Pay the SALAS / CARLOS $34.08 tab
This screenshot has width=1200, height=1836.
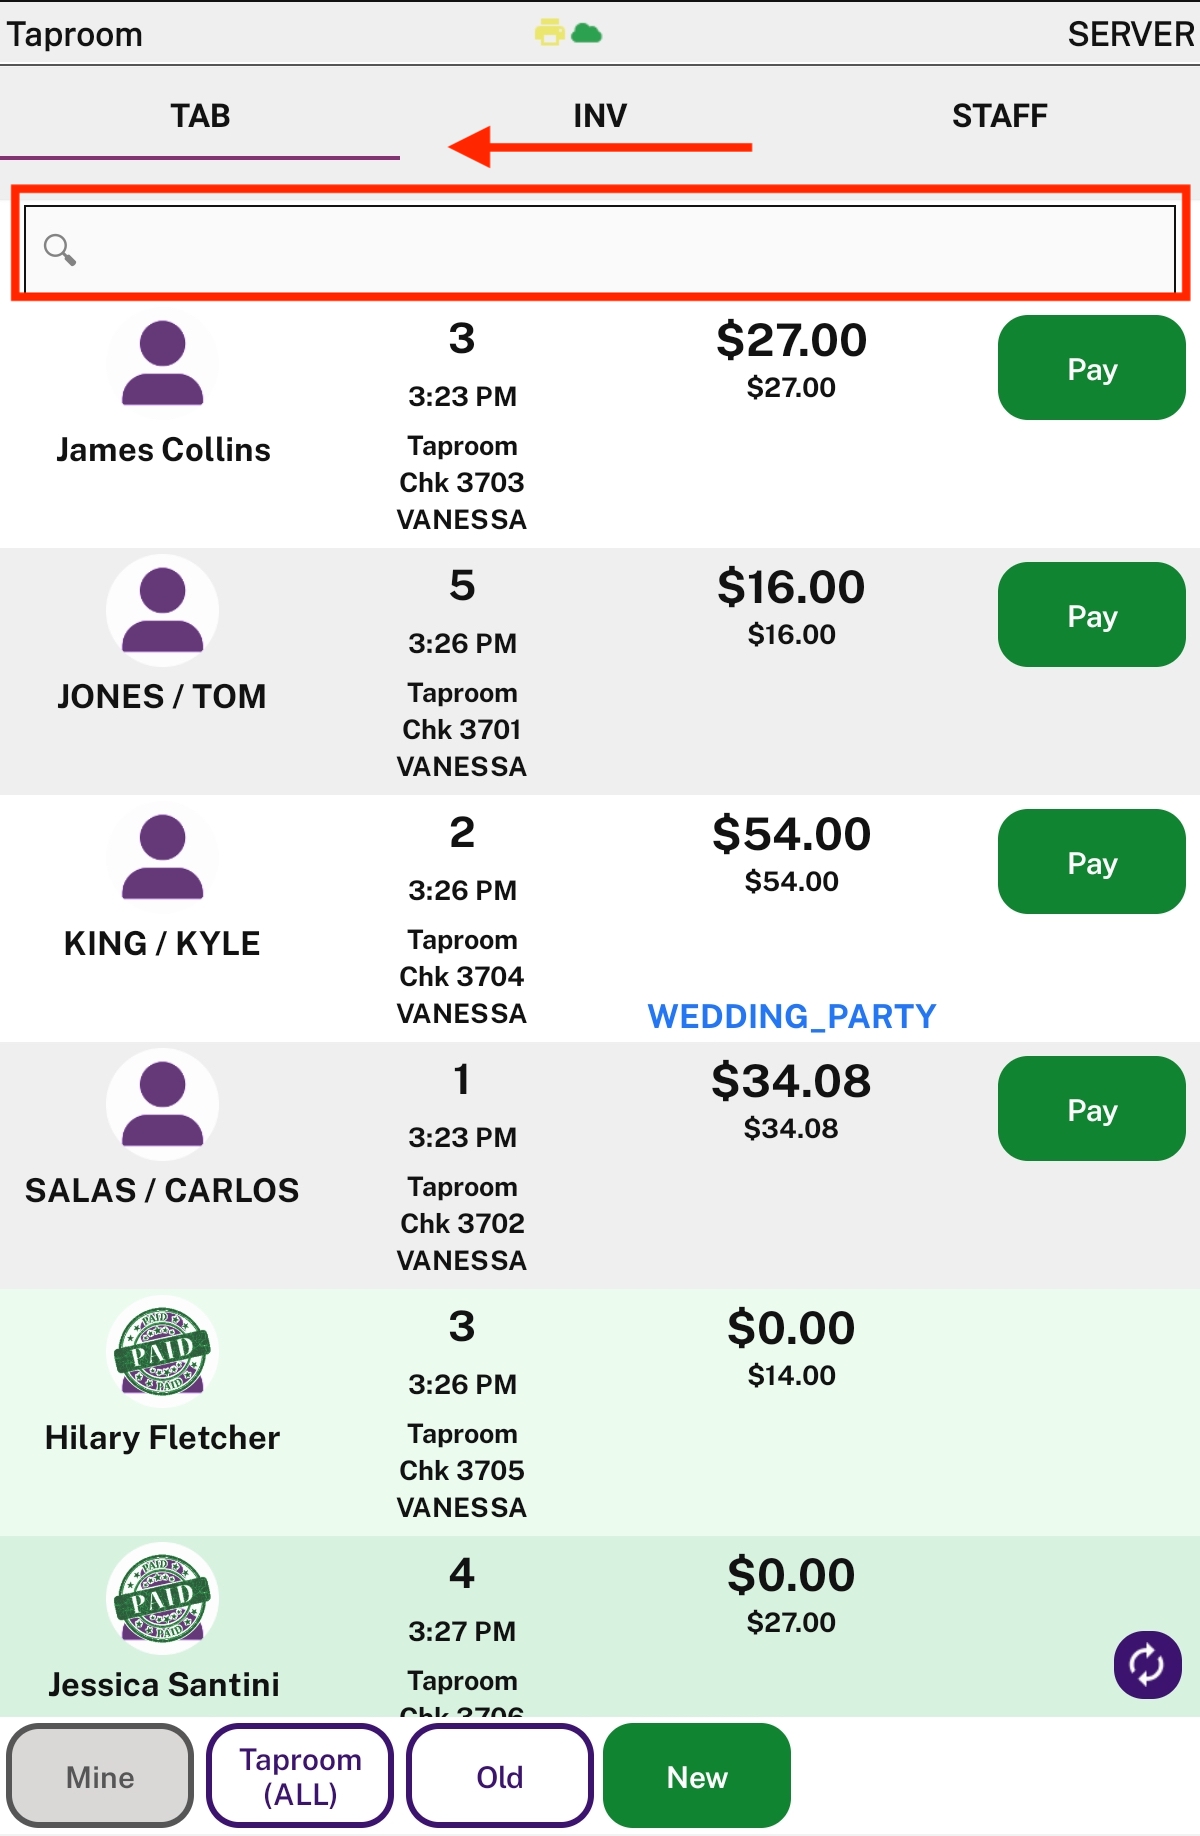coord(1092,1109)
